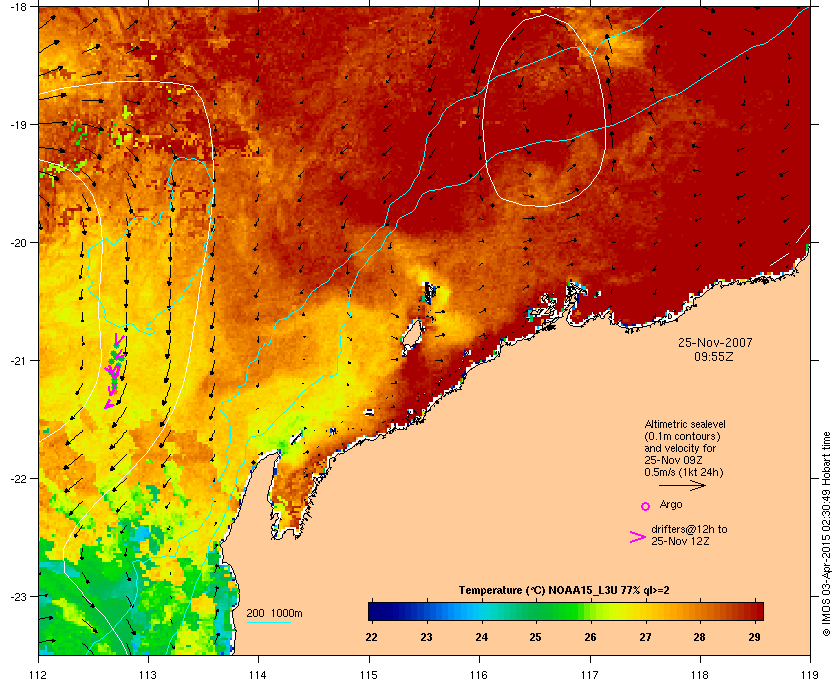Click the latitude axis label -21

pos(18,360)
